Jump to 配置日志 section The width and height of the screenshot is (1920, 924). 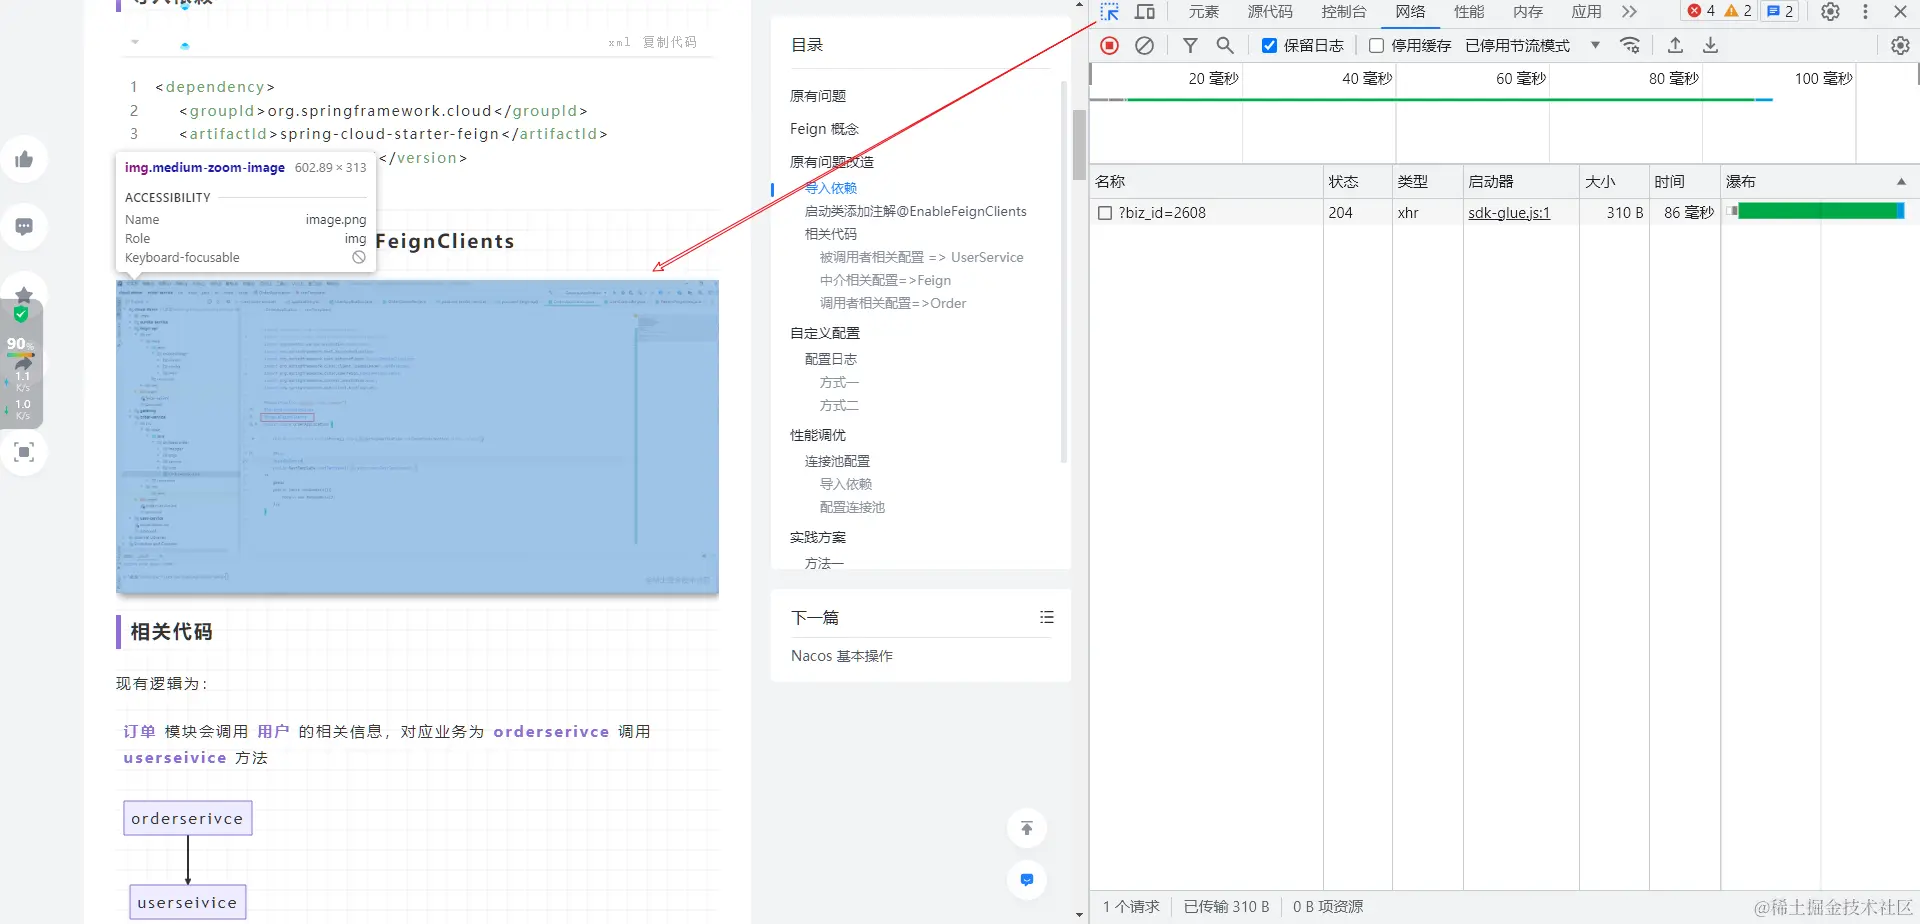pos(831,359)
